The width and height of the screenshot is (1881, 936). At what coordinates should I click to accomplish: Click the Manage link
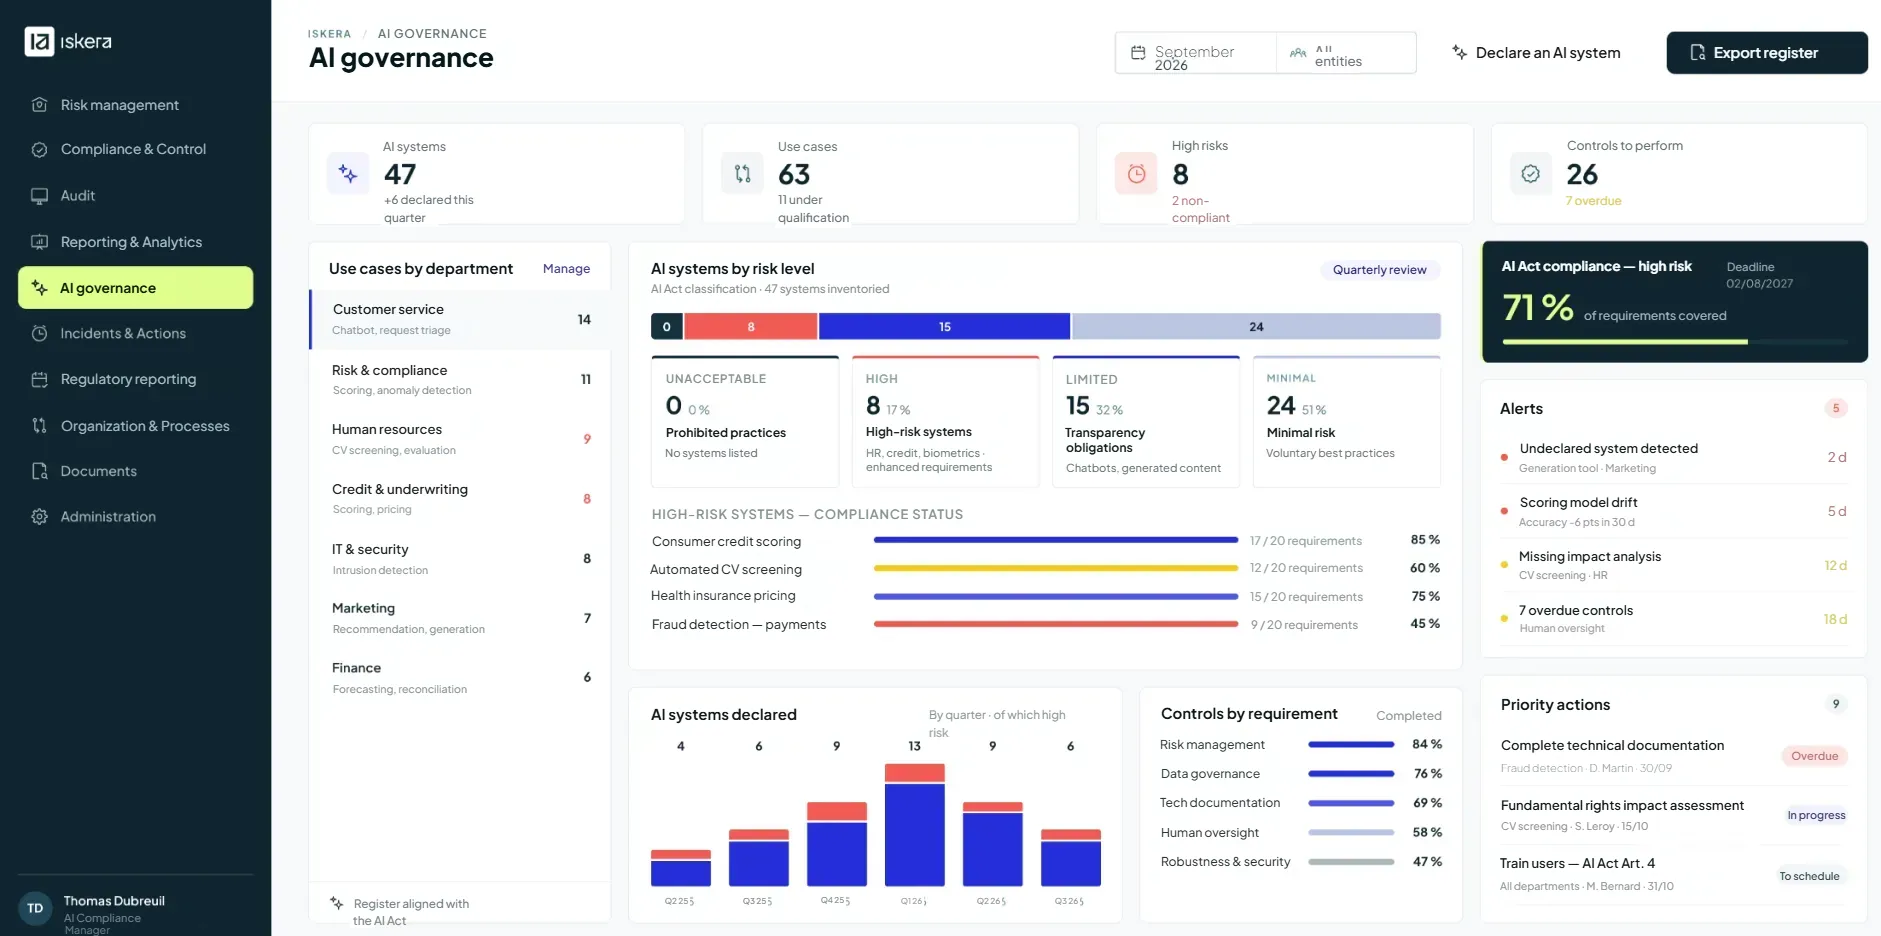pos(566,269)
